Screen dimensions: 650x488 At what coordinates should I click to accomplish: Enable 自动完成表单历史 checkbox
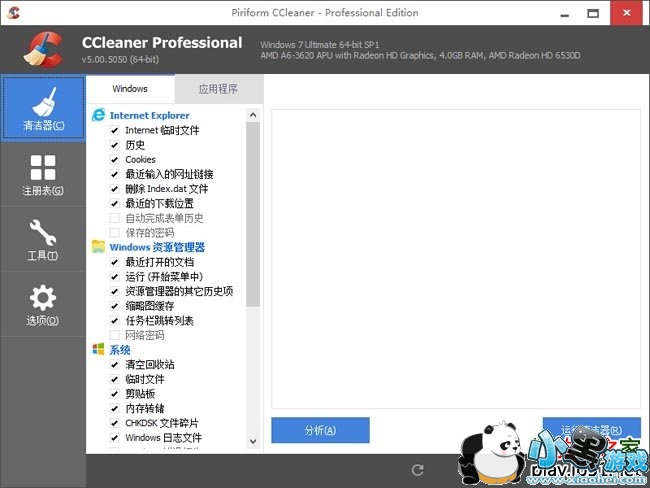114,218
